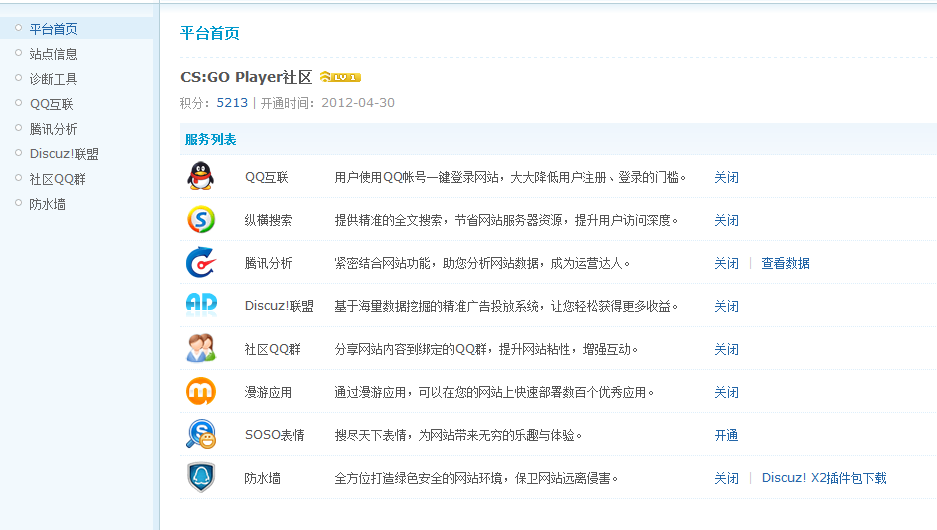Click the CS:GO Player社区 site title

246,77
